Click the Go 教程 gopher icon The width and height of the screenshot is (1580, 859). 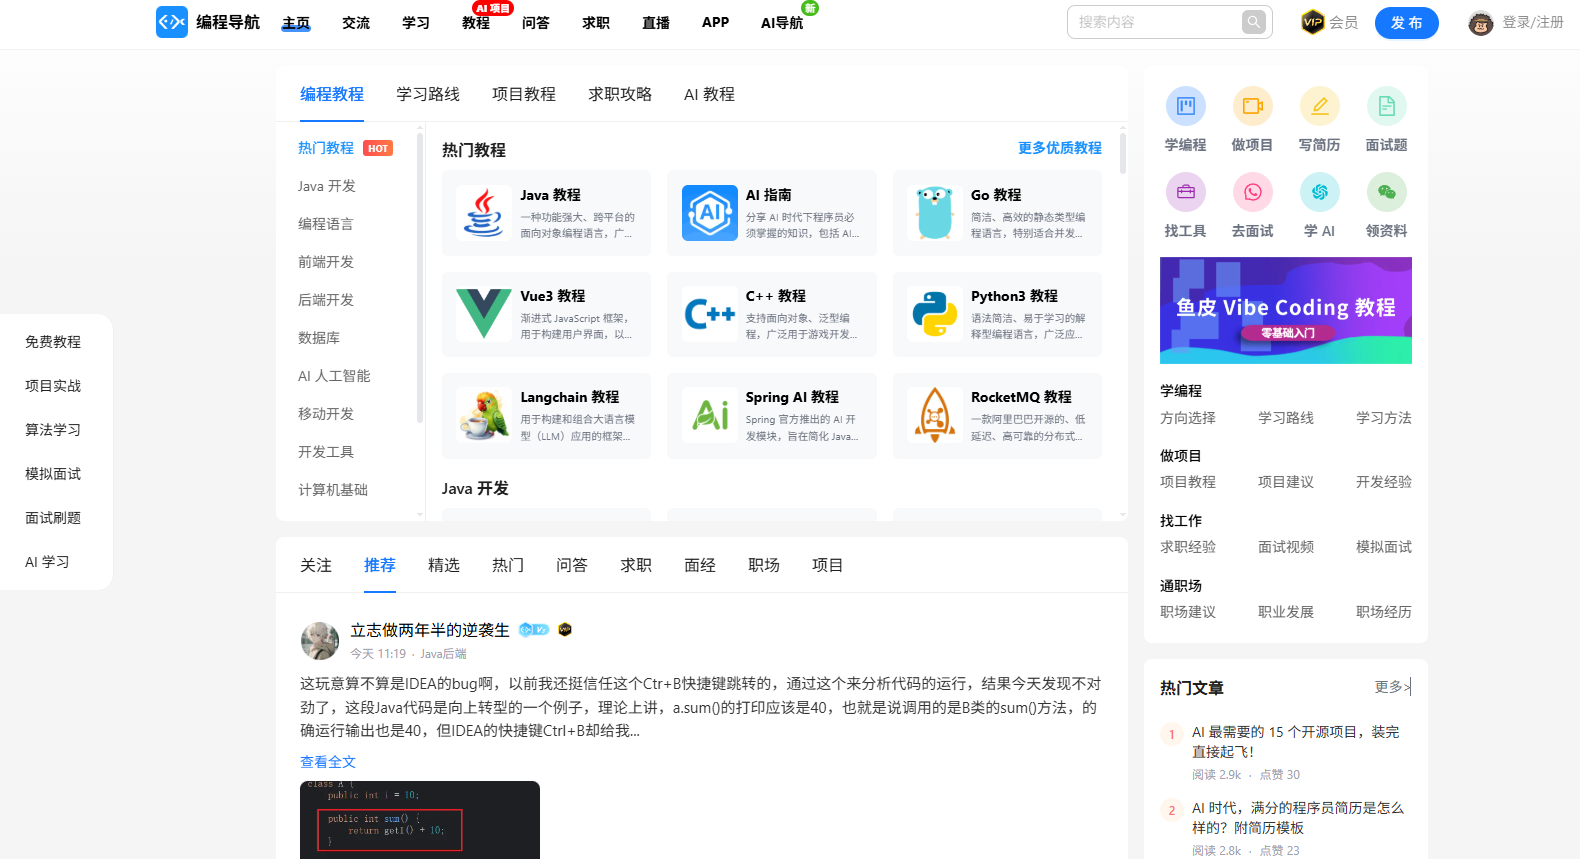click(935, 213)
